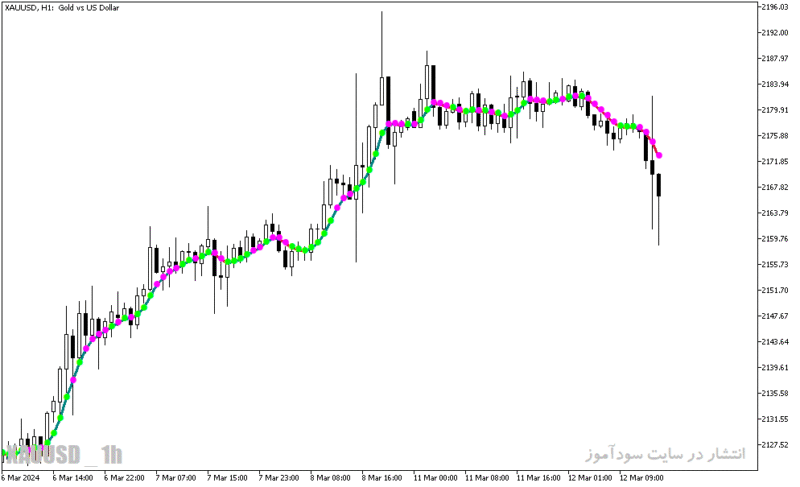Select the 6 Mar 2024 time label

pos(20,478)
